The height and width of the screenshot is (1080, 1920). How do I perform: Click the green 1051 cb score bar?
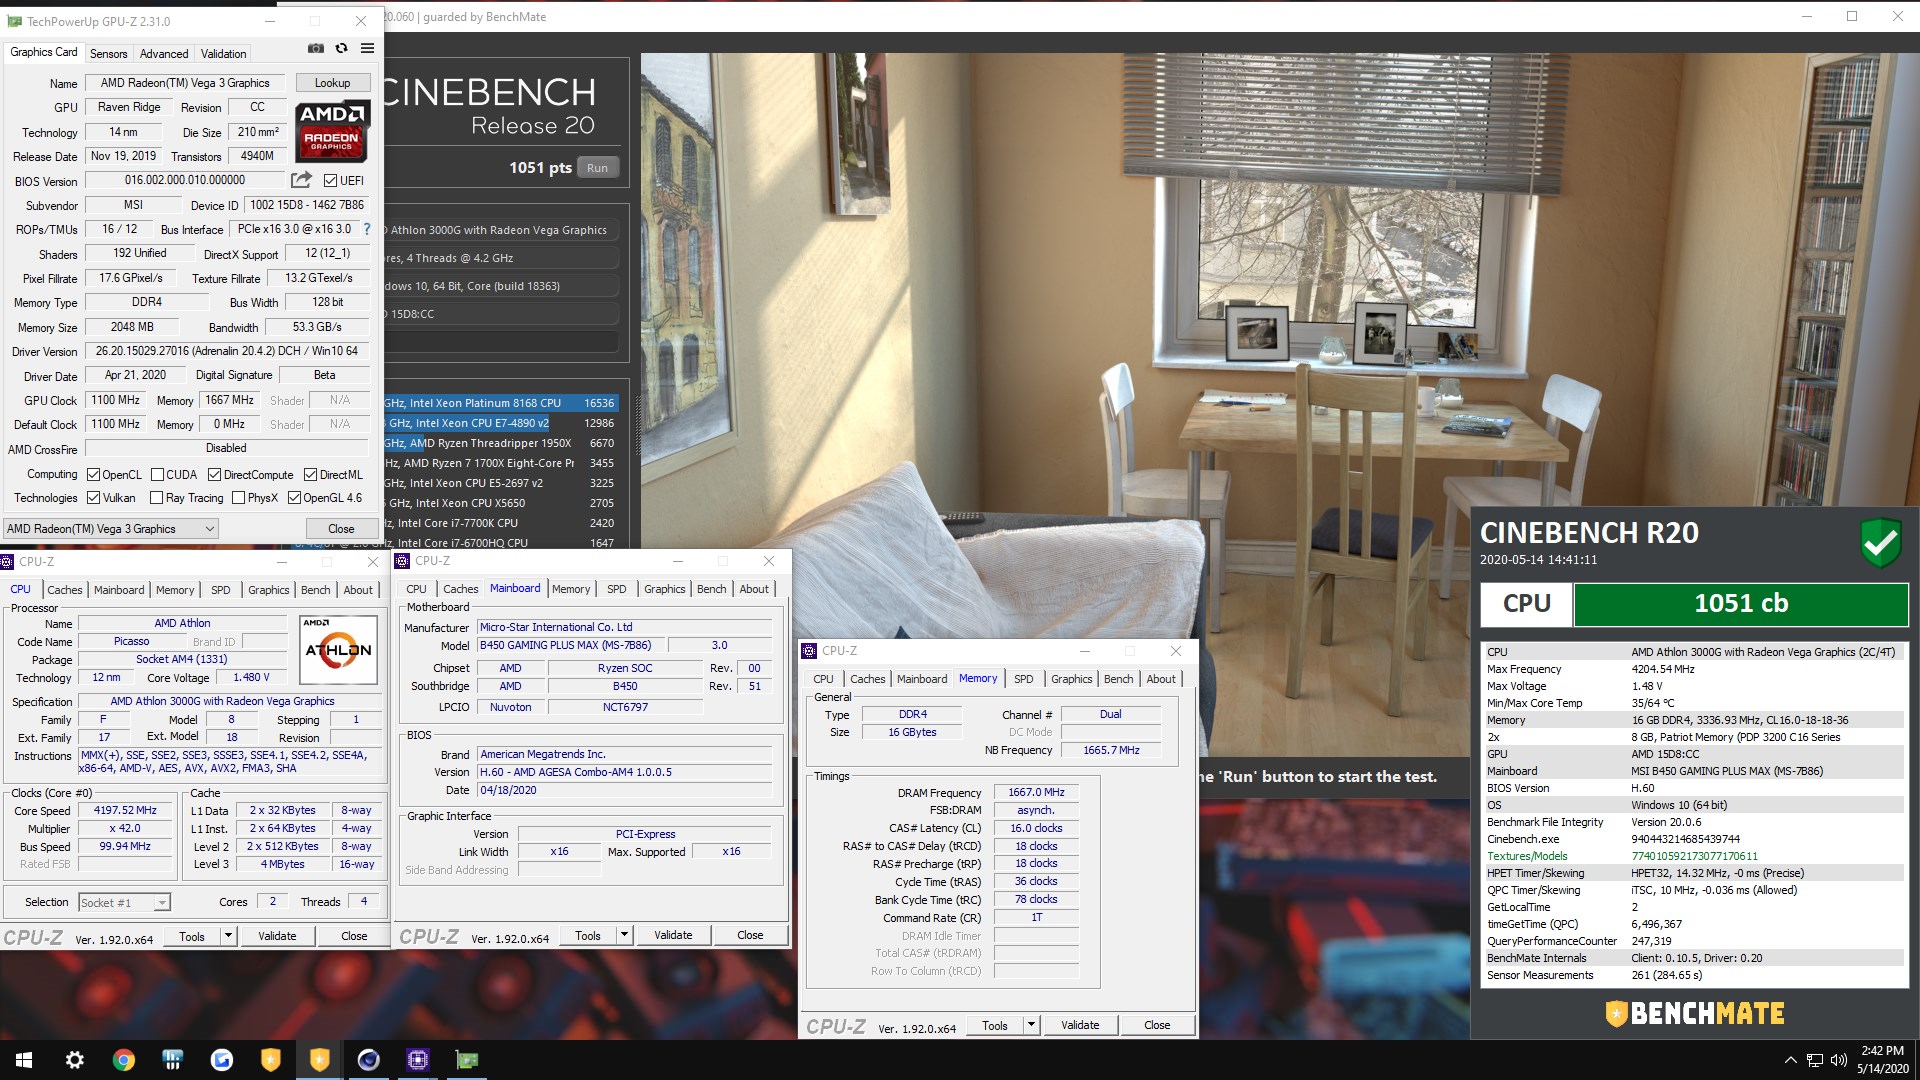1740,604
